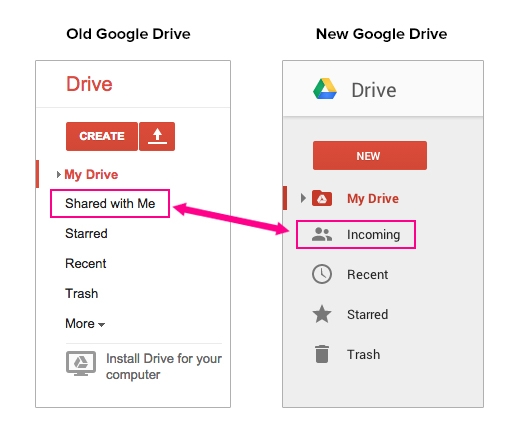Click the clock icon beside Recent
Screen dimensions: 510x427
click(x=322, y=274)
